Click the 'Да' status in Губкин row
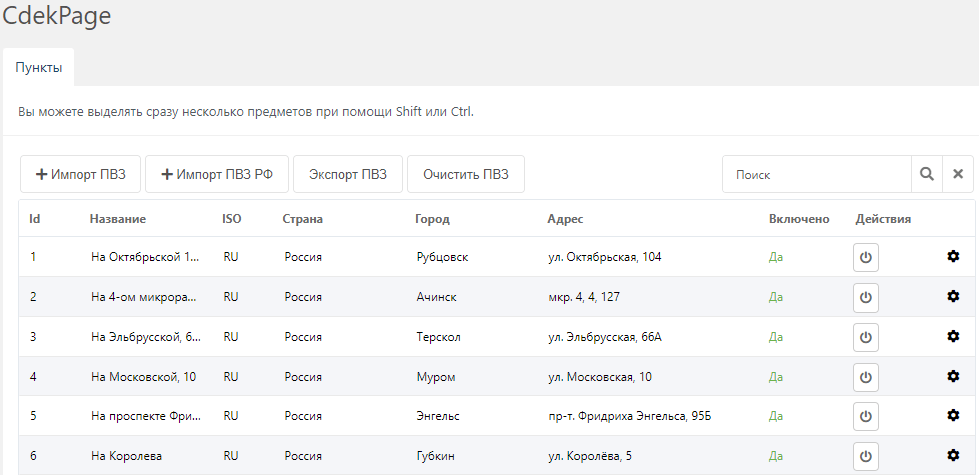The image size is (979, 475). point(775,456)
